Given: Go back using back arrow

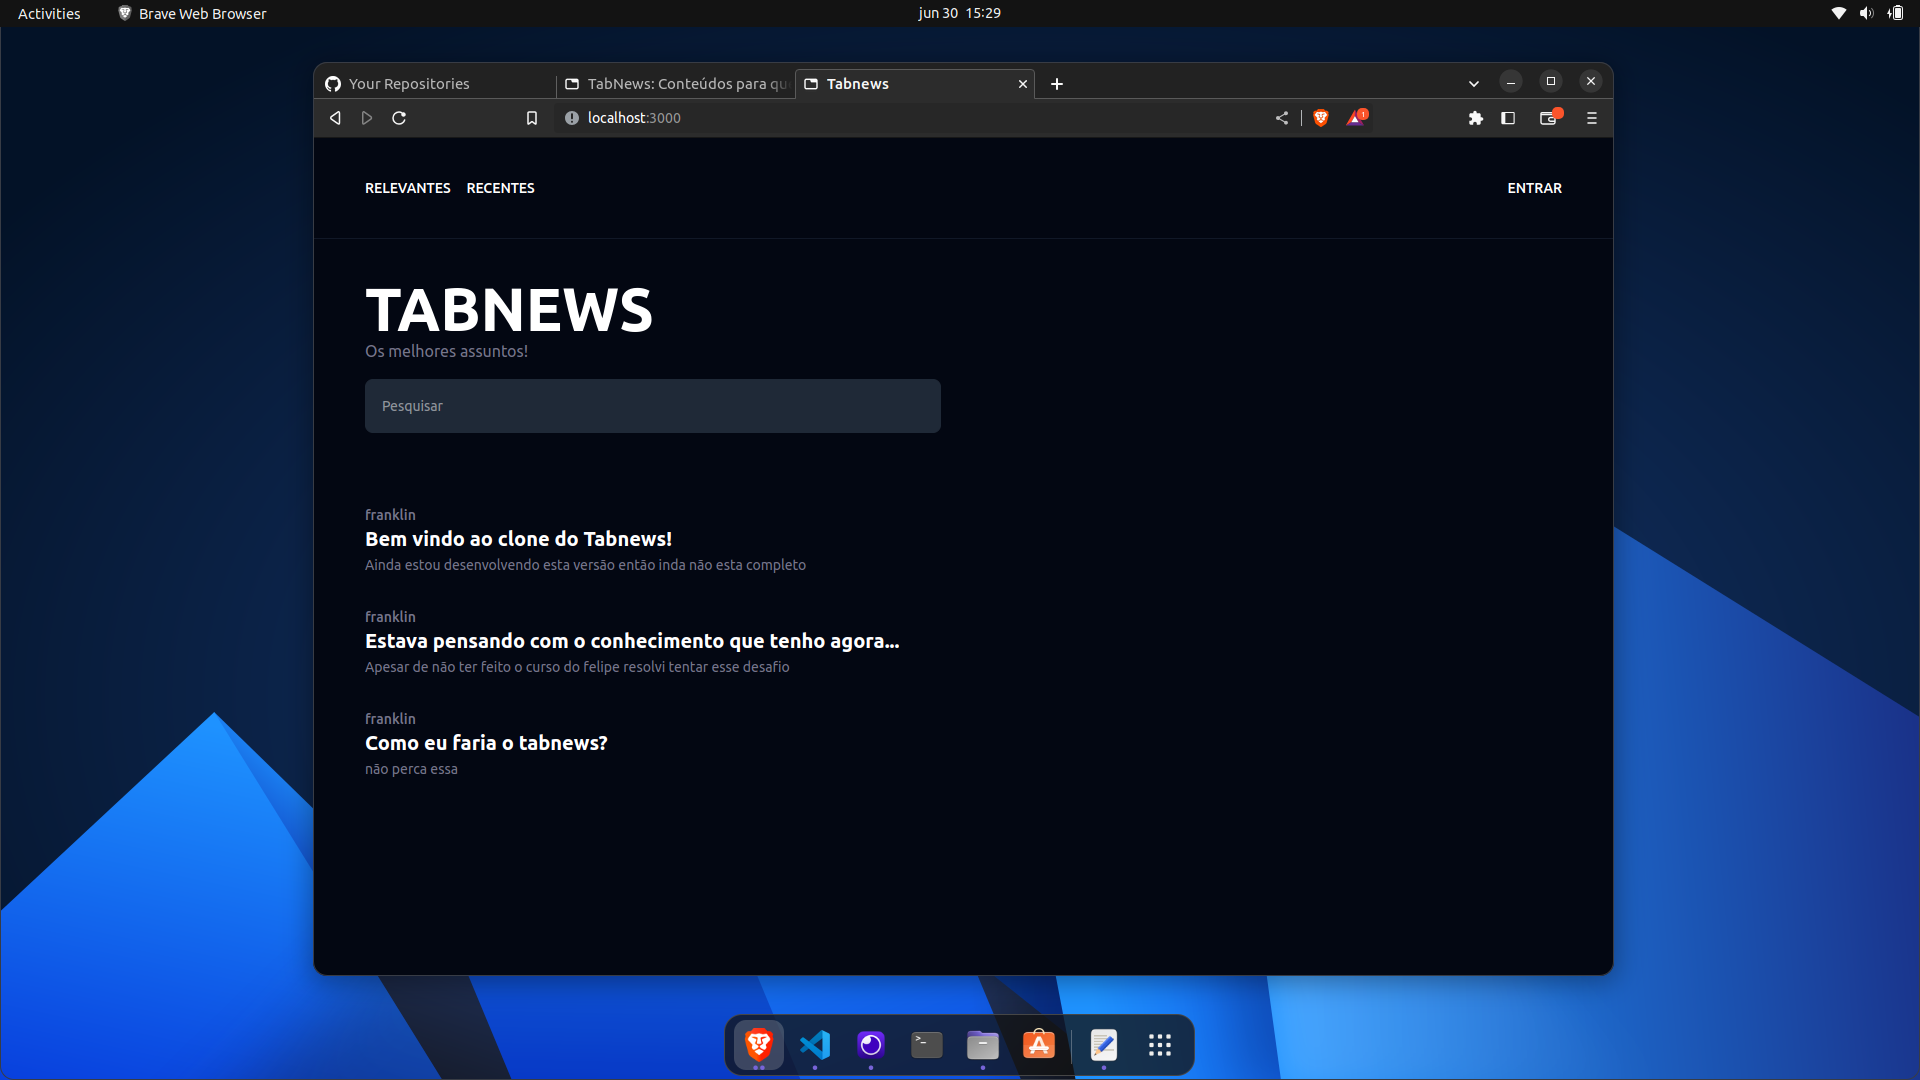Looking at the screenshot, I should pos(335,118).
